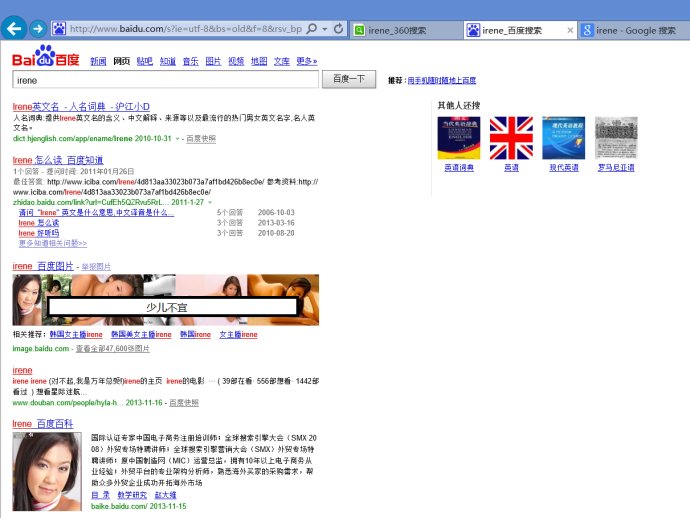Open the 贴吧 category link

(144, 61)
